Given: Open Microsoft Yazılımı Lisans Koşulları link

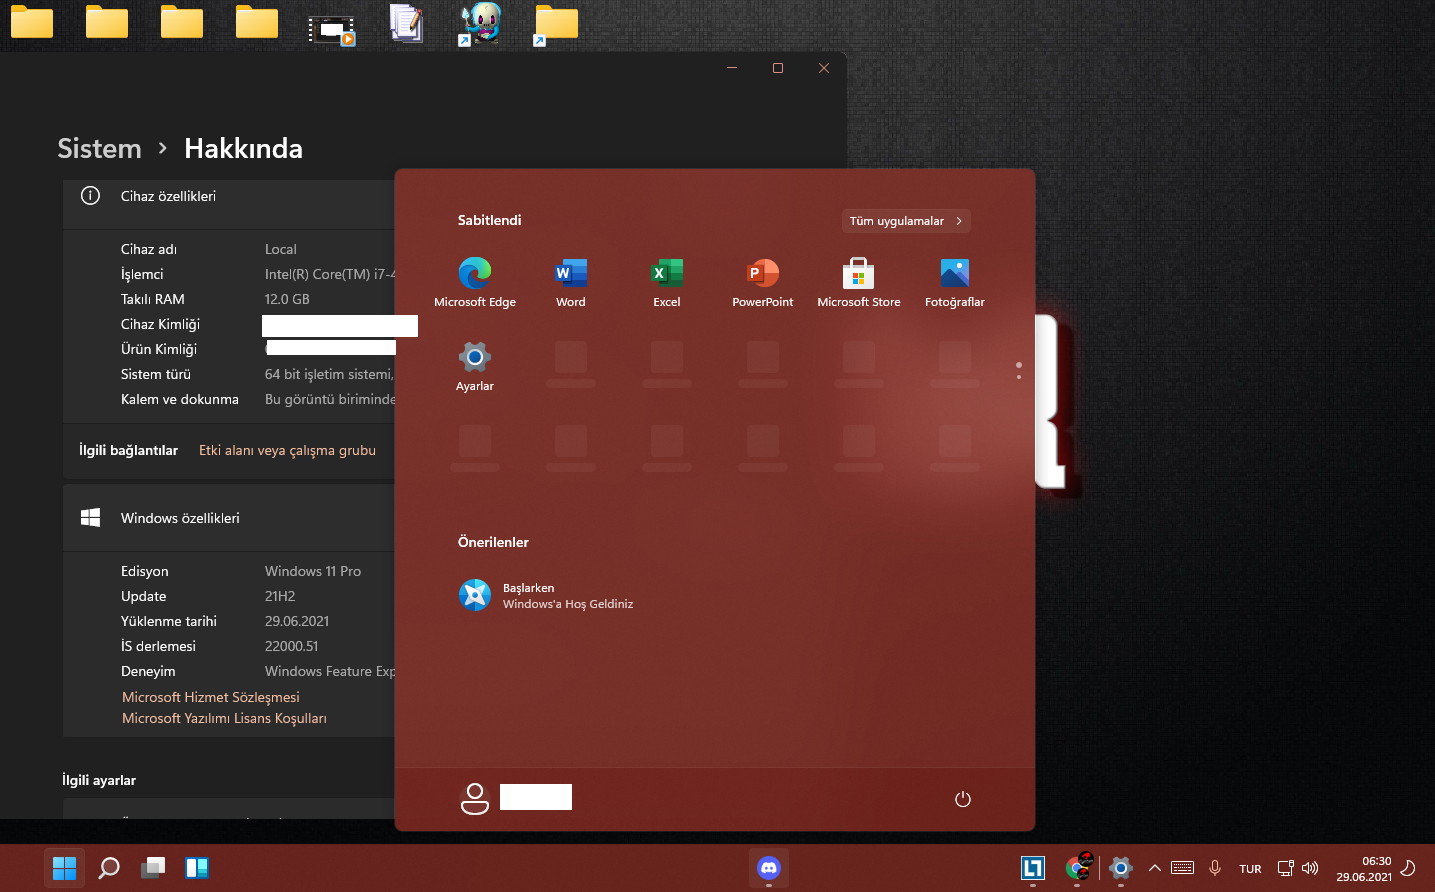Looking at the screenshot, I should 224,718.
